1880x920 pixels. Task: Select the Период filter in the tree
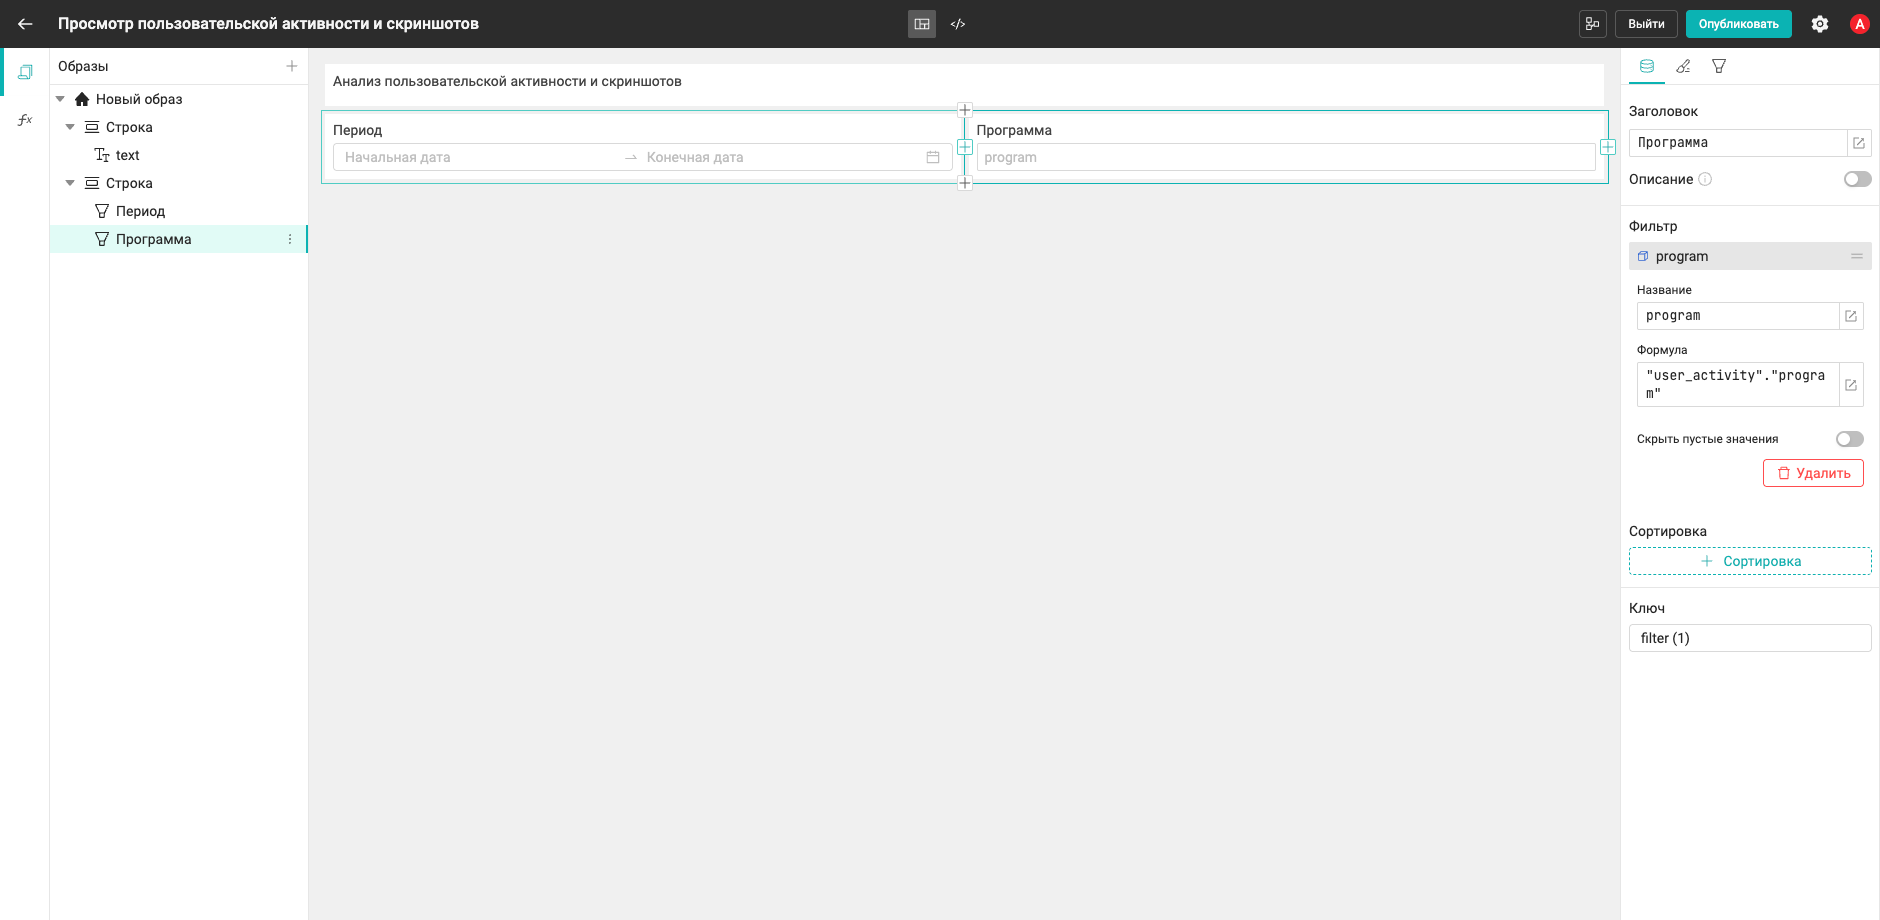pyautogui.click(x=140, y=211)
